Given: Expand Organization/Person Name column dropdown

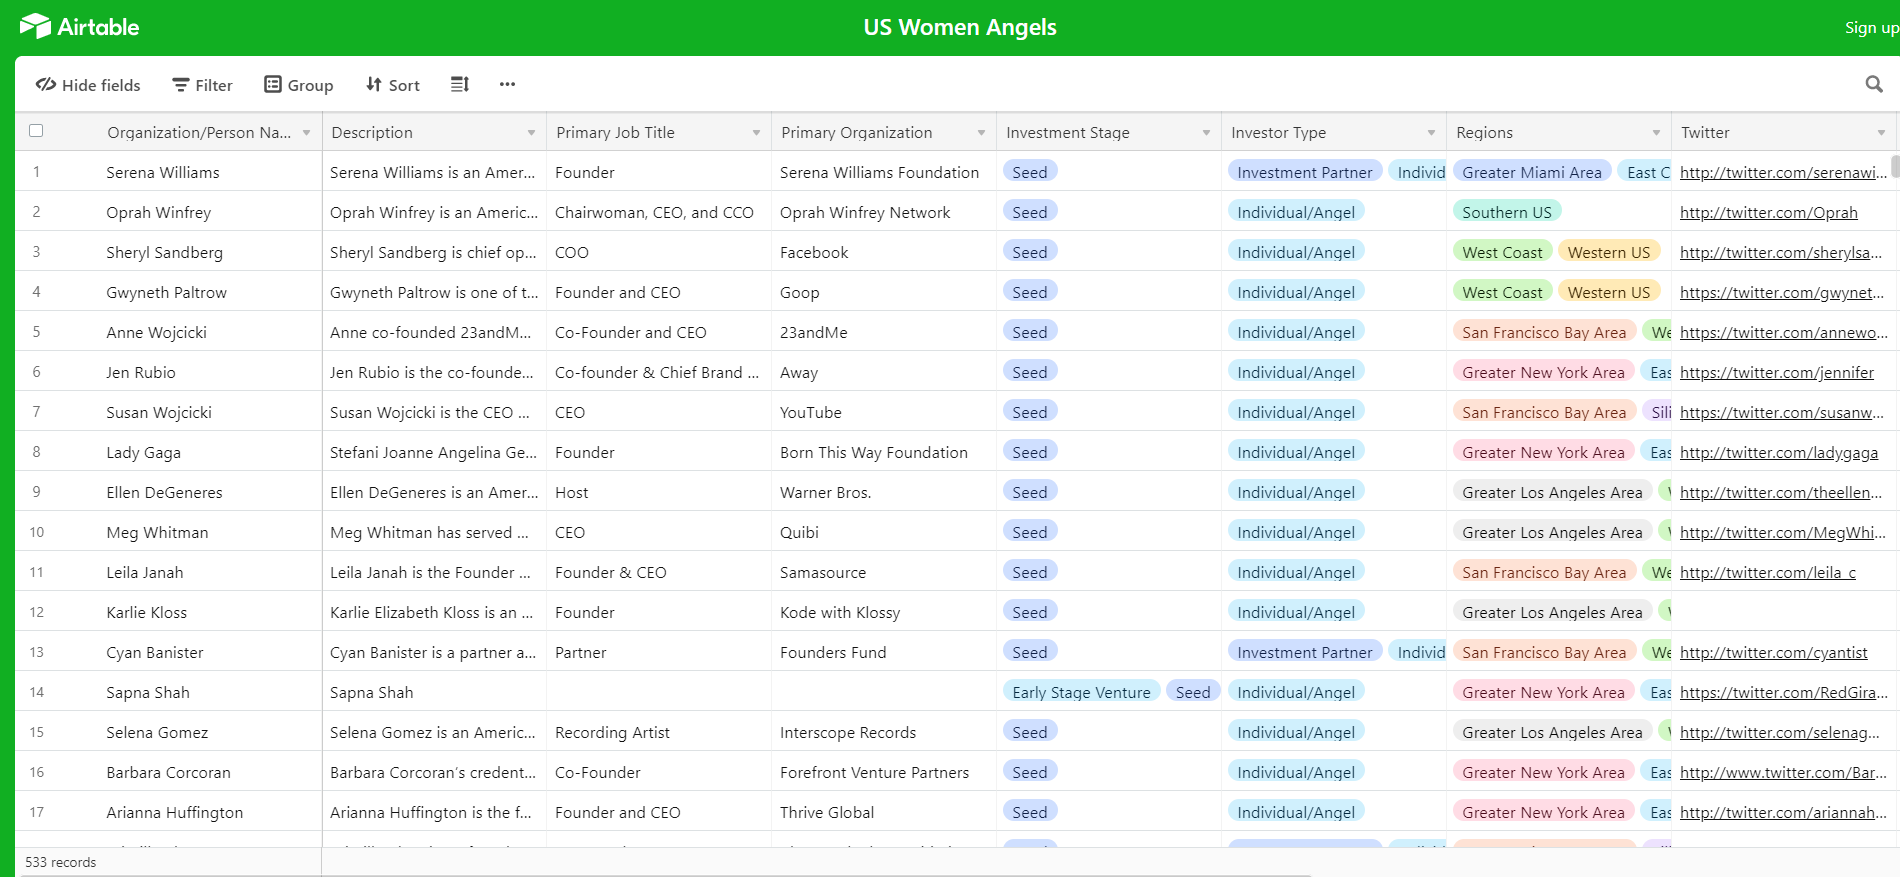Looking at the screenshot, I should click(x=306, y=133).
